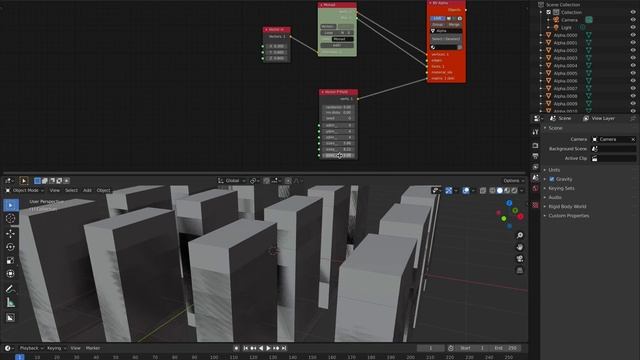Toggle Collection visibility eye icon

tap(633, 12)
